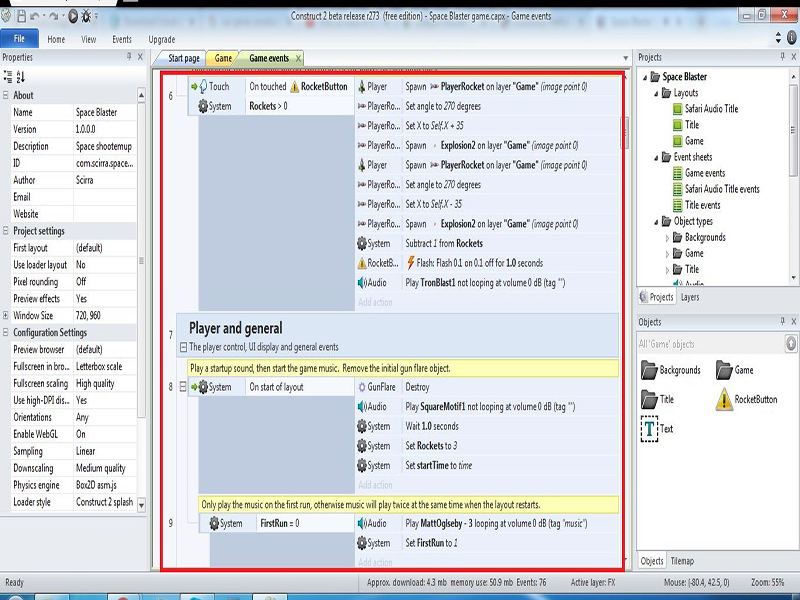Select the FirstRun = 0 condition
Screen dimensions: 800x600
306,523
